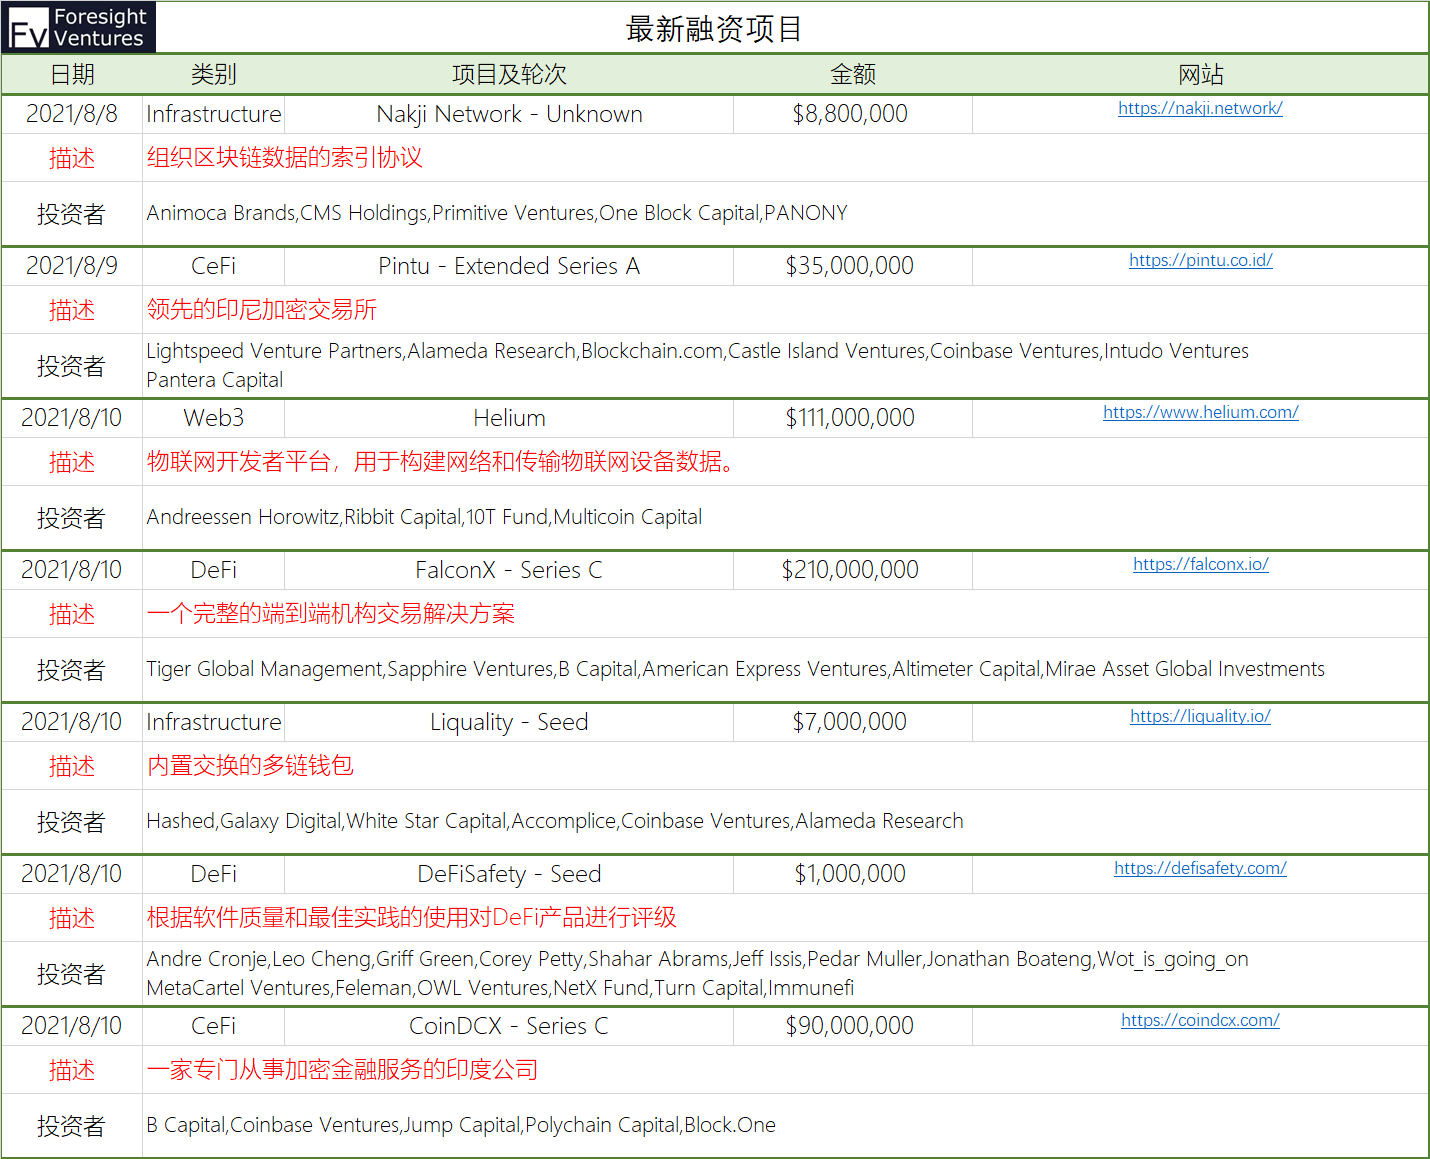Open the defisafety.com link

coord(1200,868)
